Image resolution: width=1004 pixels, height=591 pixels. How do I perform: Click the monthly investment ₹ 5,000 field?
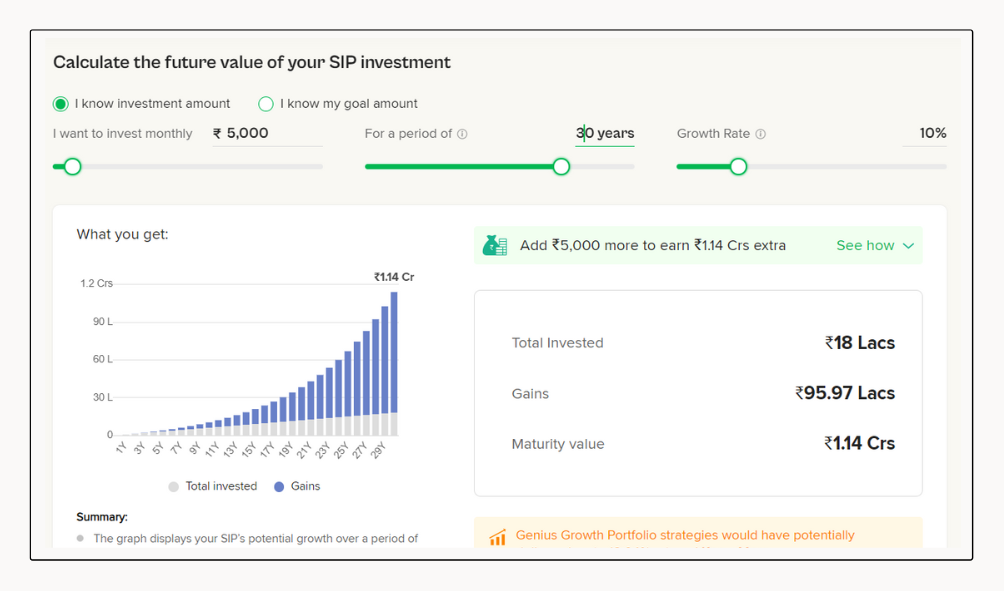click(x=266, y=133)
